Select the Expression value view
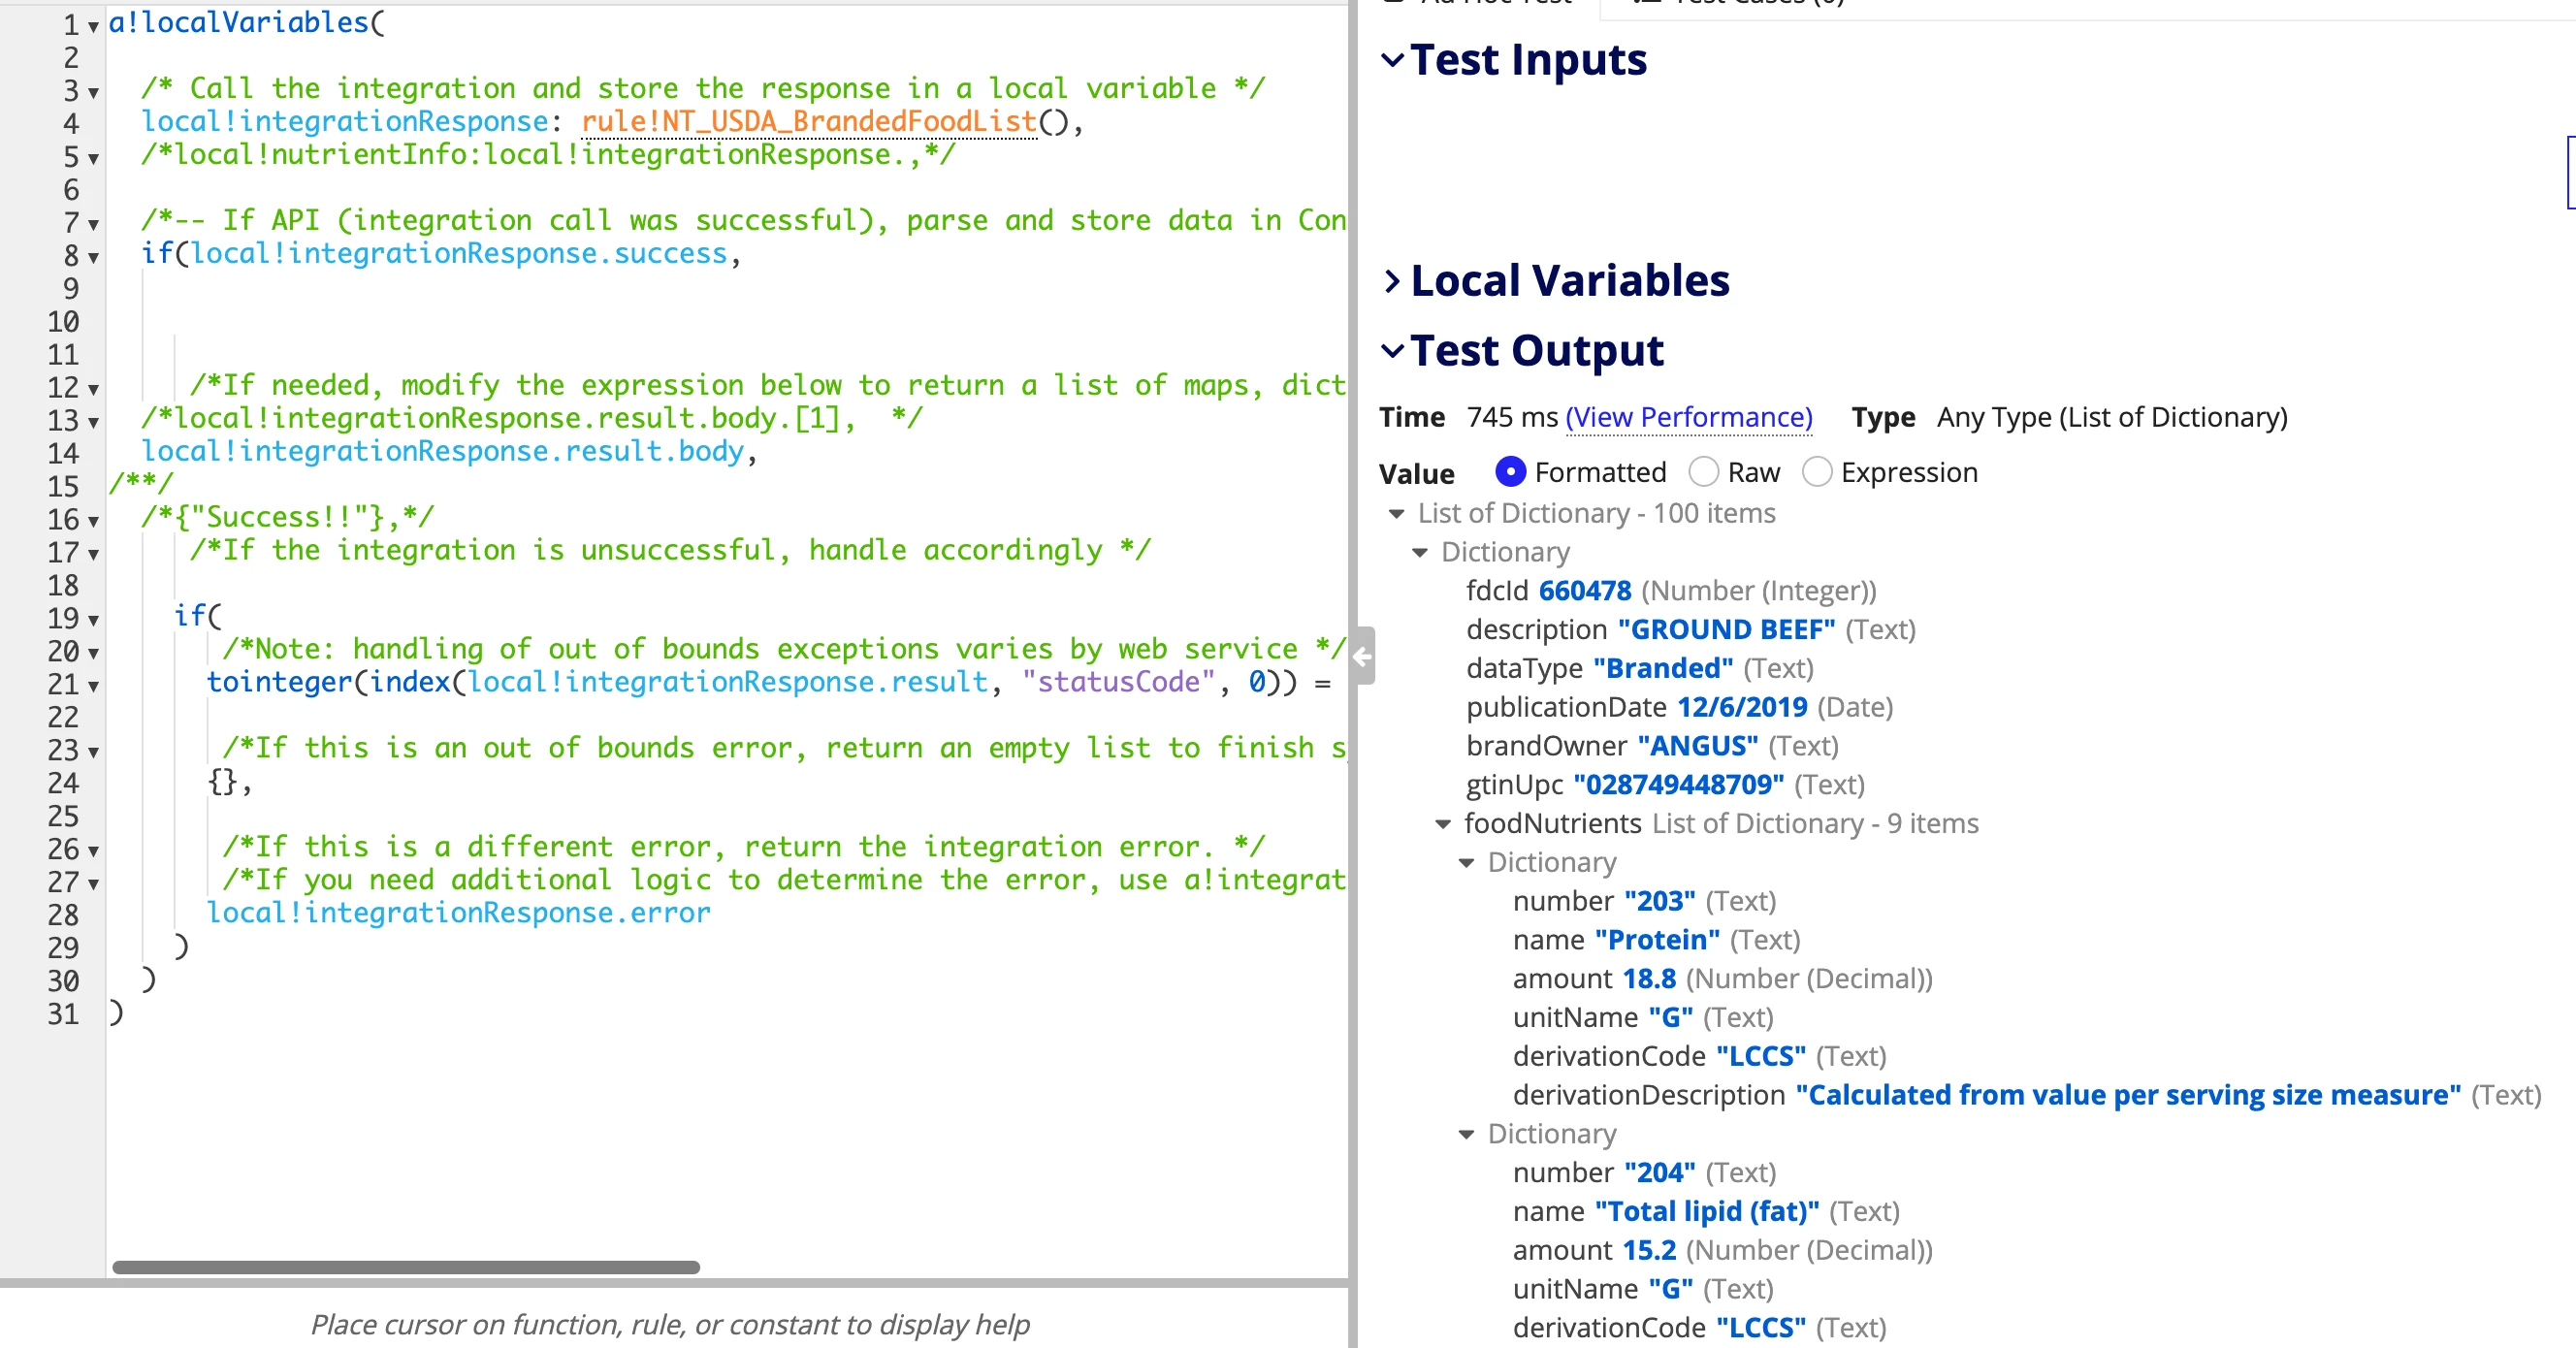 pos(1817,472)
